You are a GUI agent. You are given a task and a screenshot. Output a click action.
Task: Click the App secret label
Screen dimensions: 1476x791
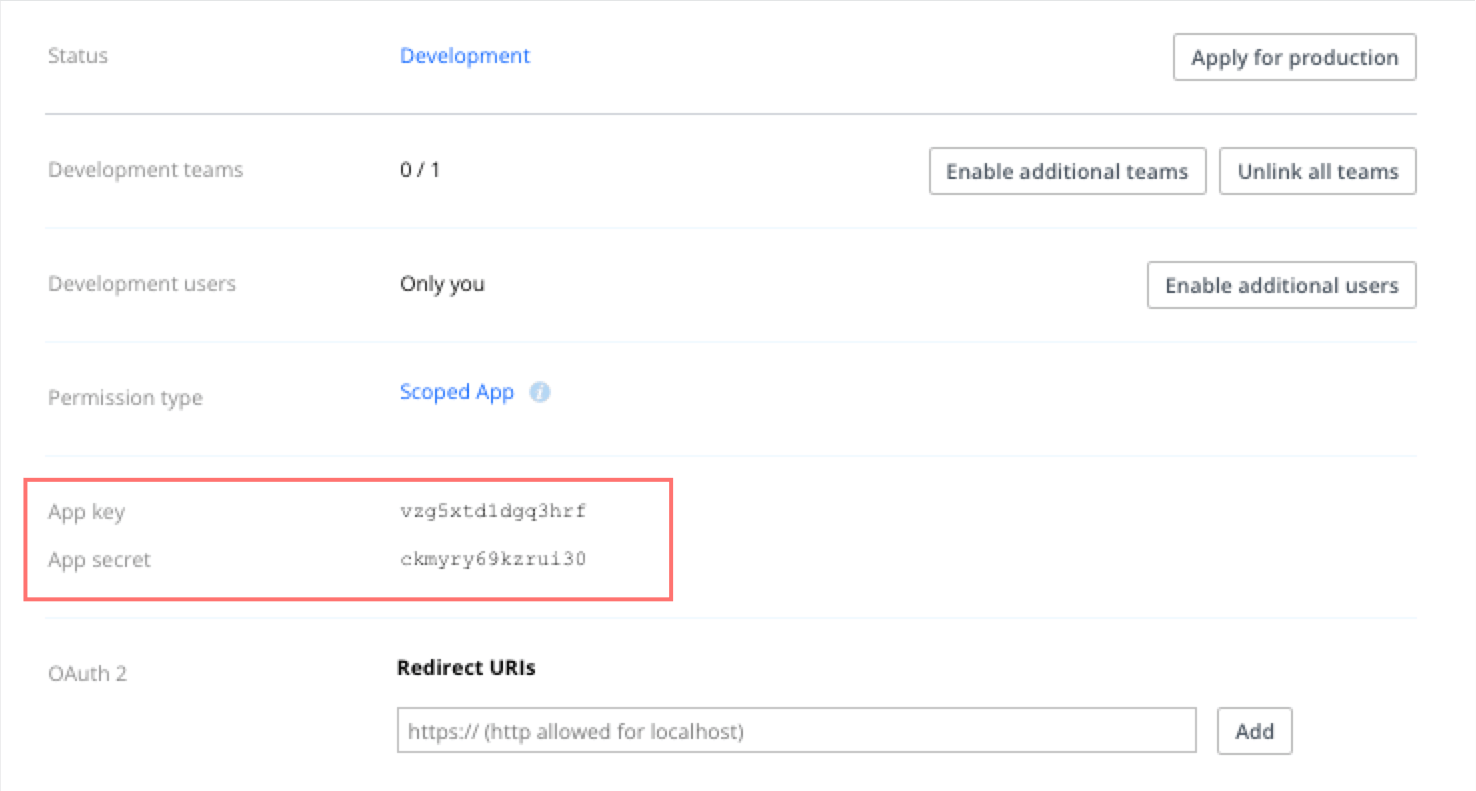[99, 560]
